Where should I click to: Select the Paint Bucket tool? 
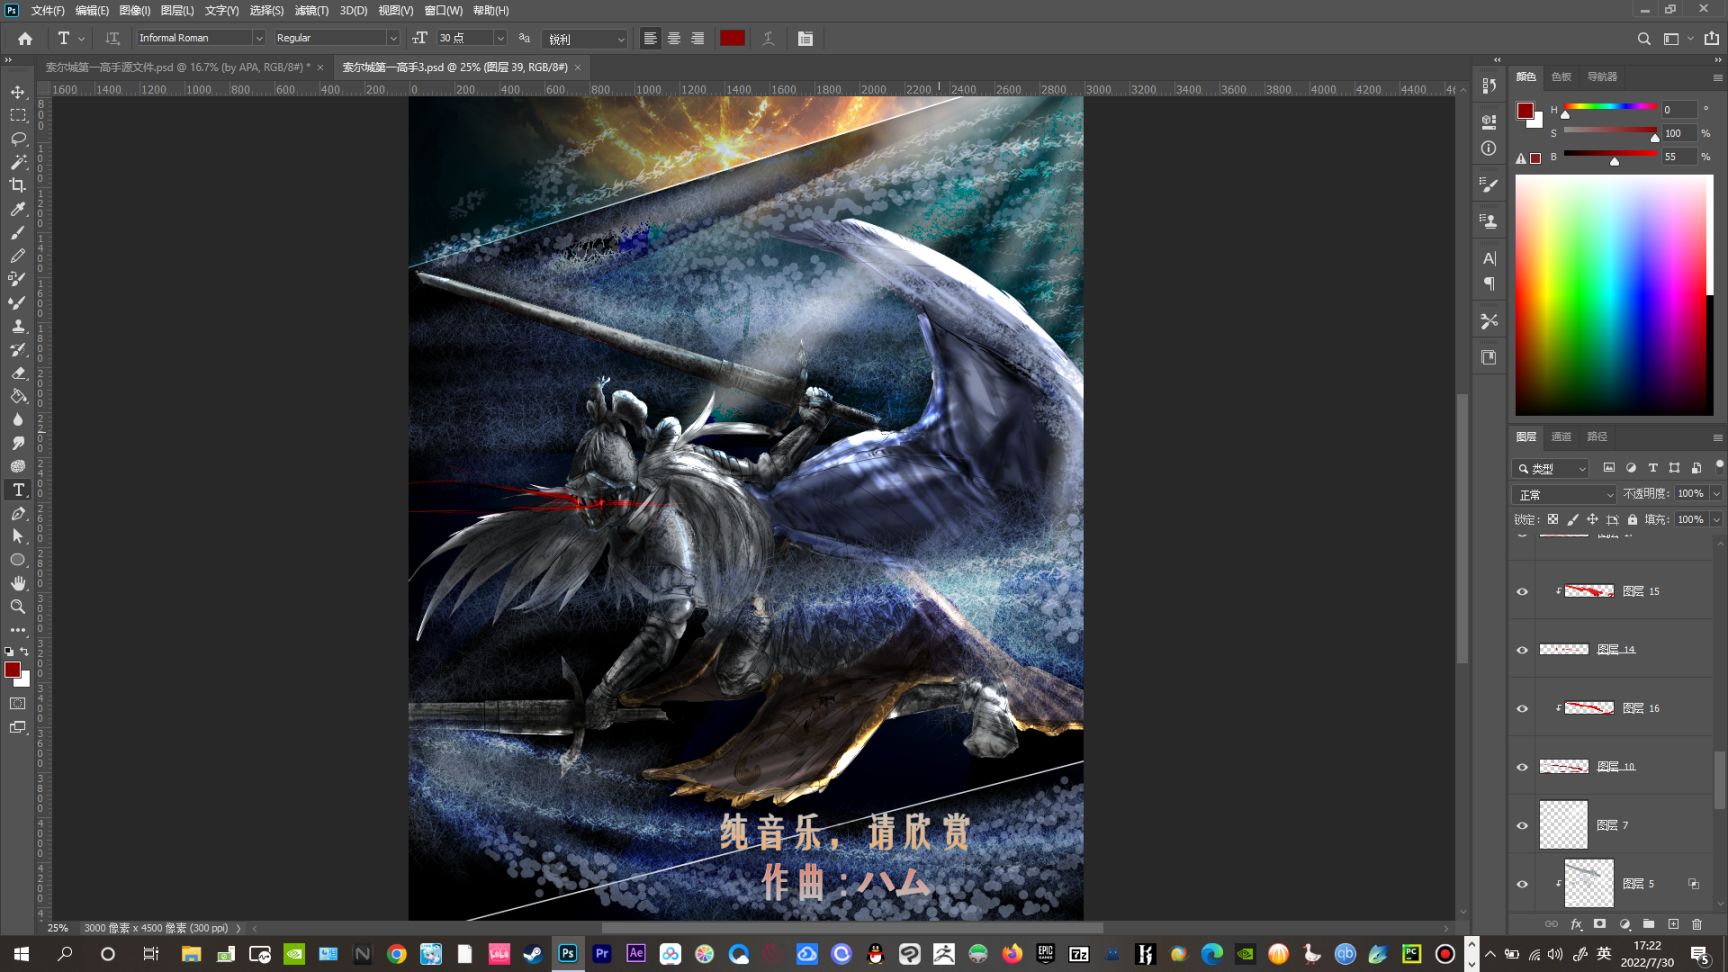coord(18,396)
